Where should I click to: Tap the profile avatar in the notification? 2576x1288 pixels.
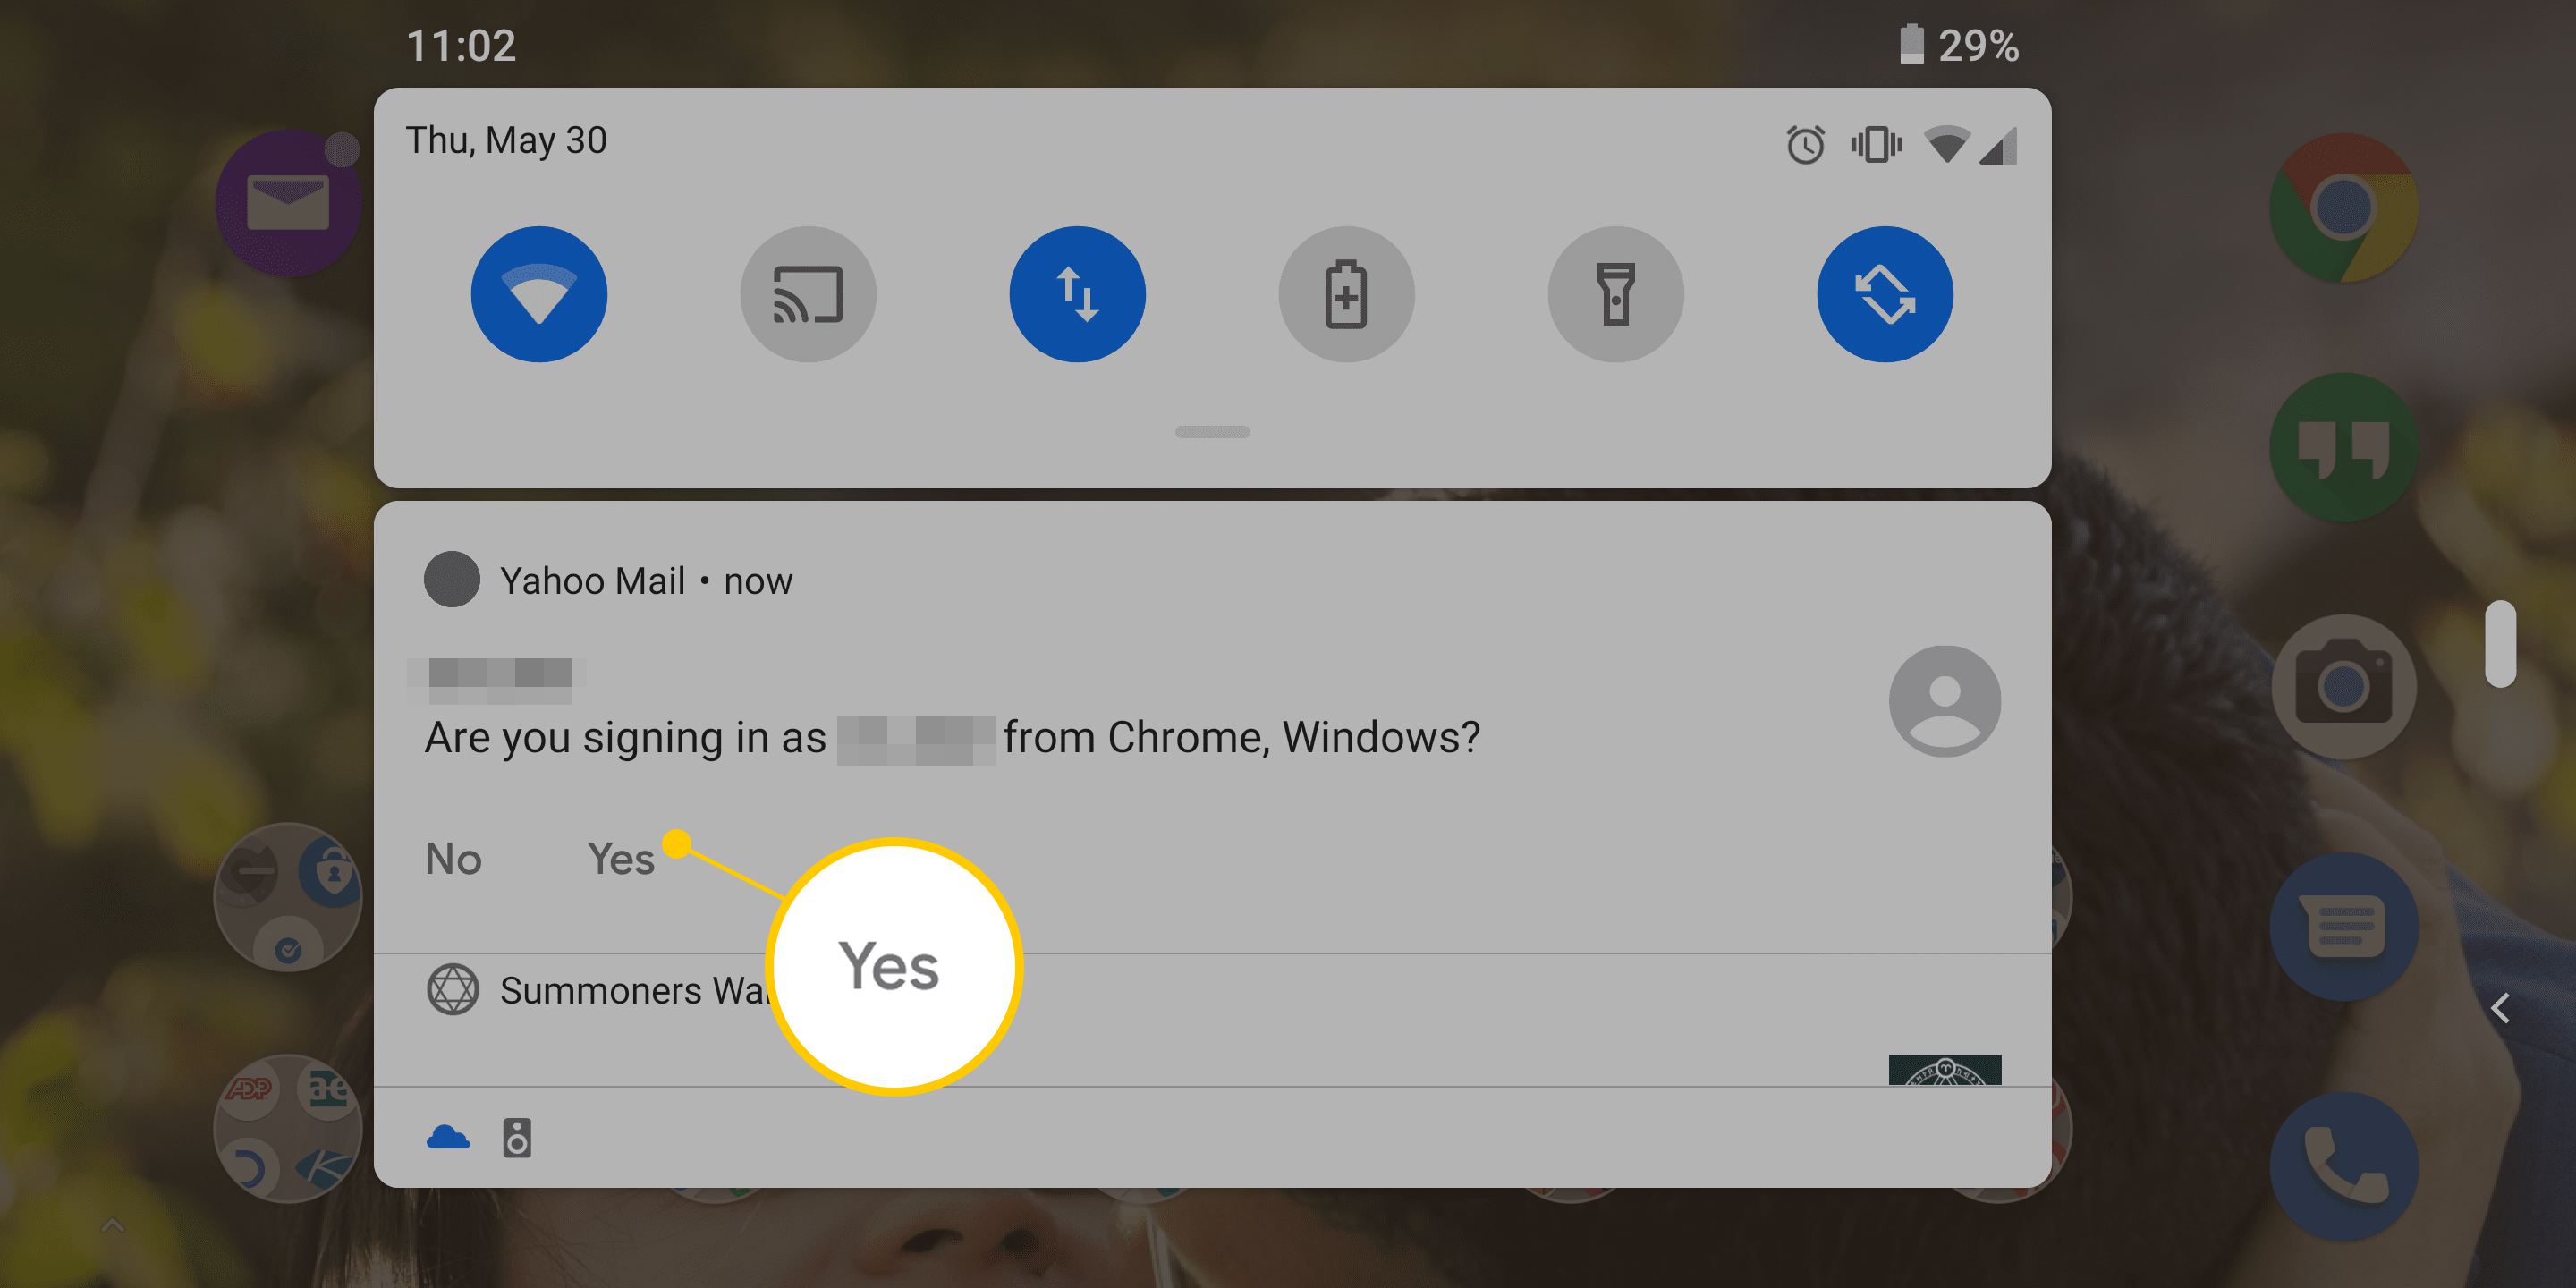[x=1944, y=701]
